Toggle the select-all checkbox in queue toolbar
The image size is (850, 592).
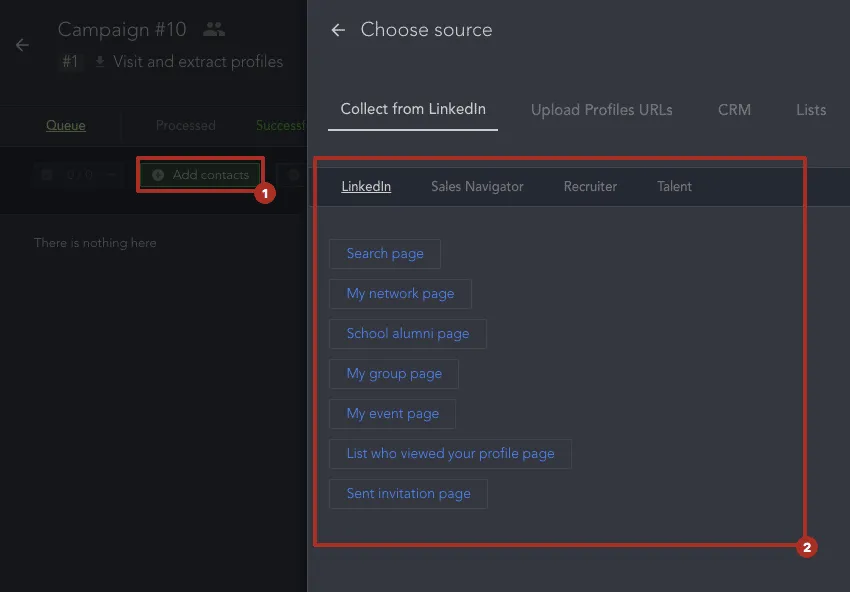[x=47, y=175]
